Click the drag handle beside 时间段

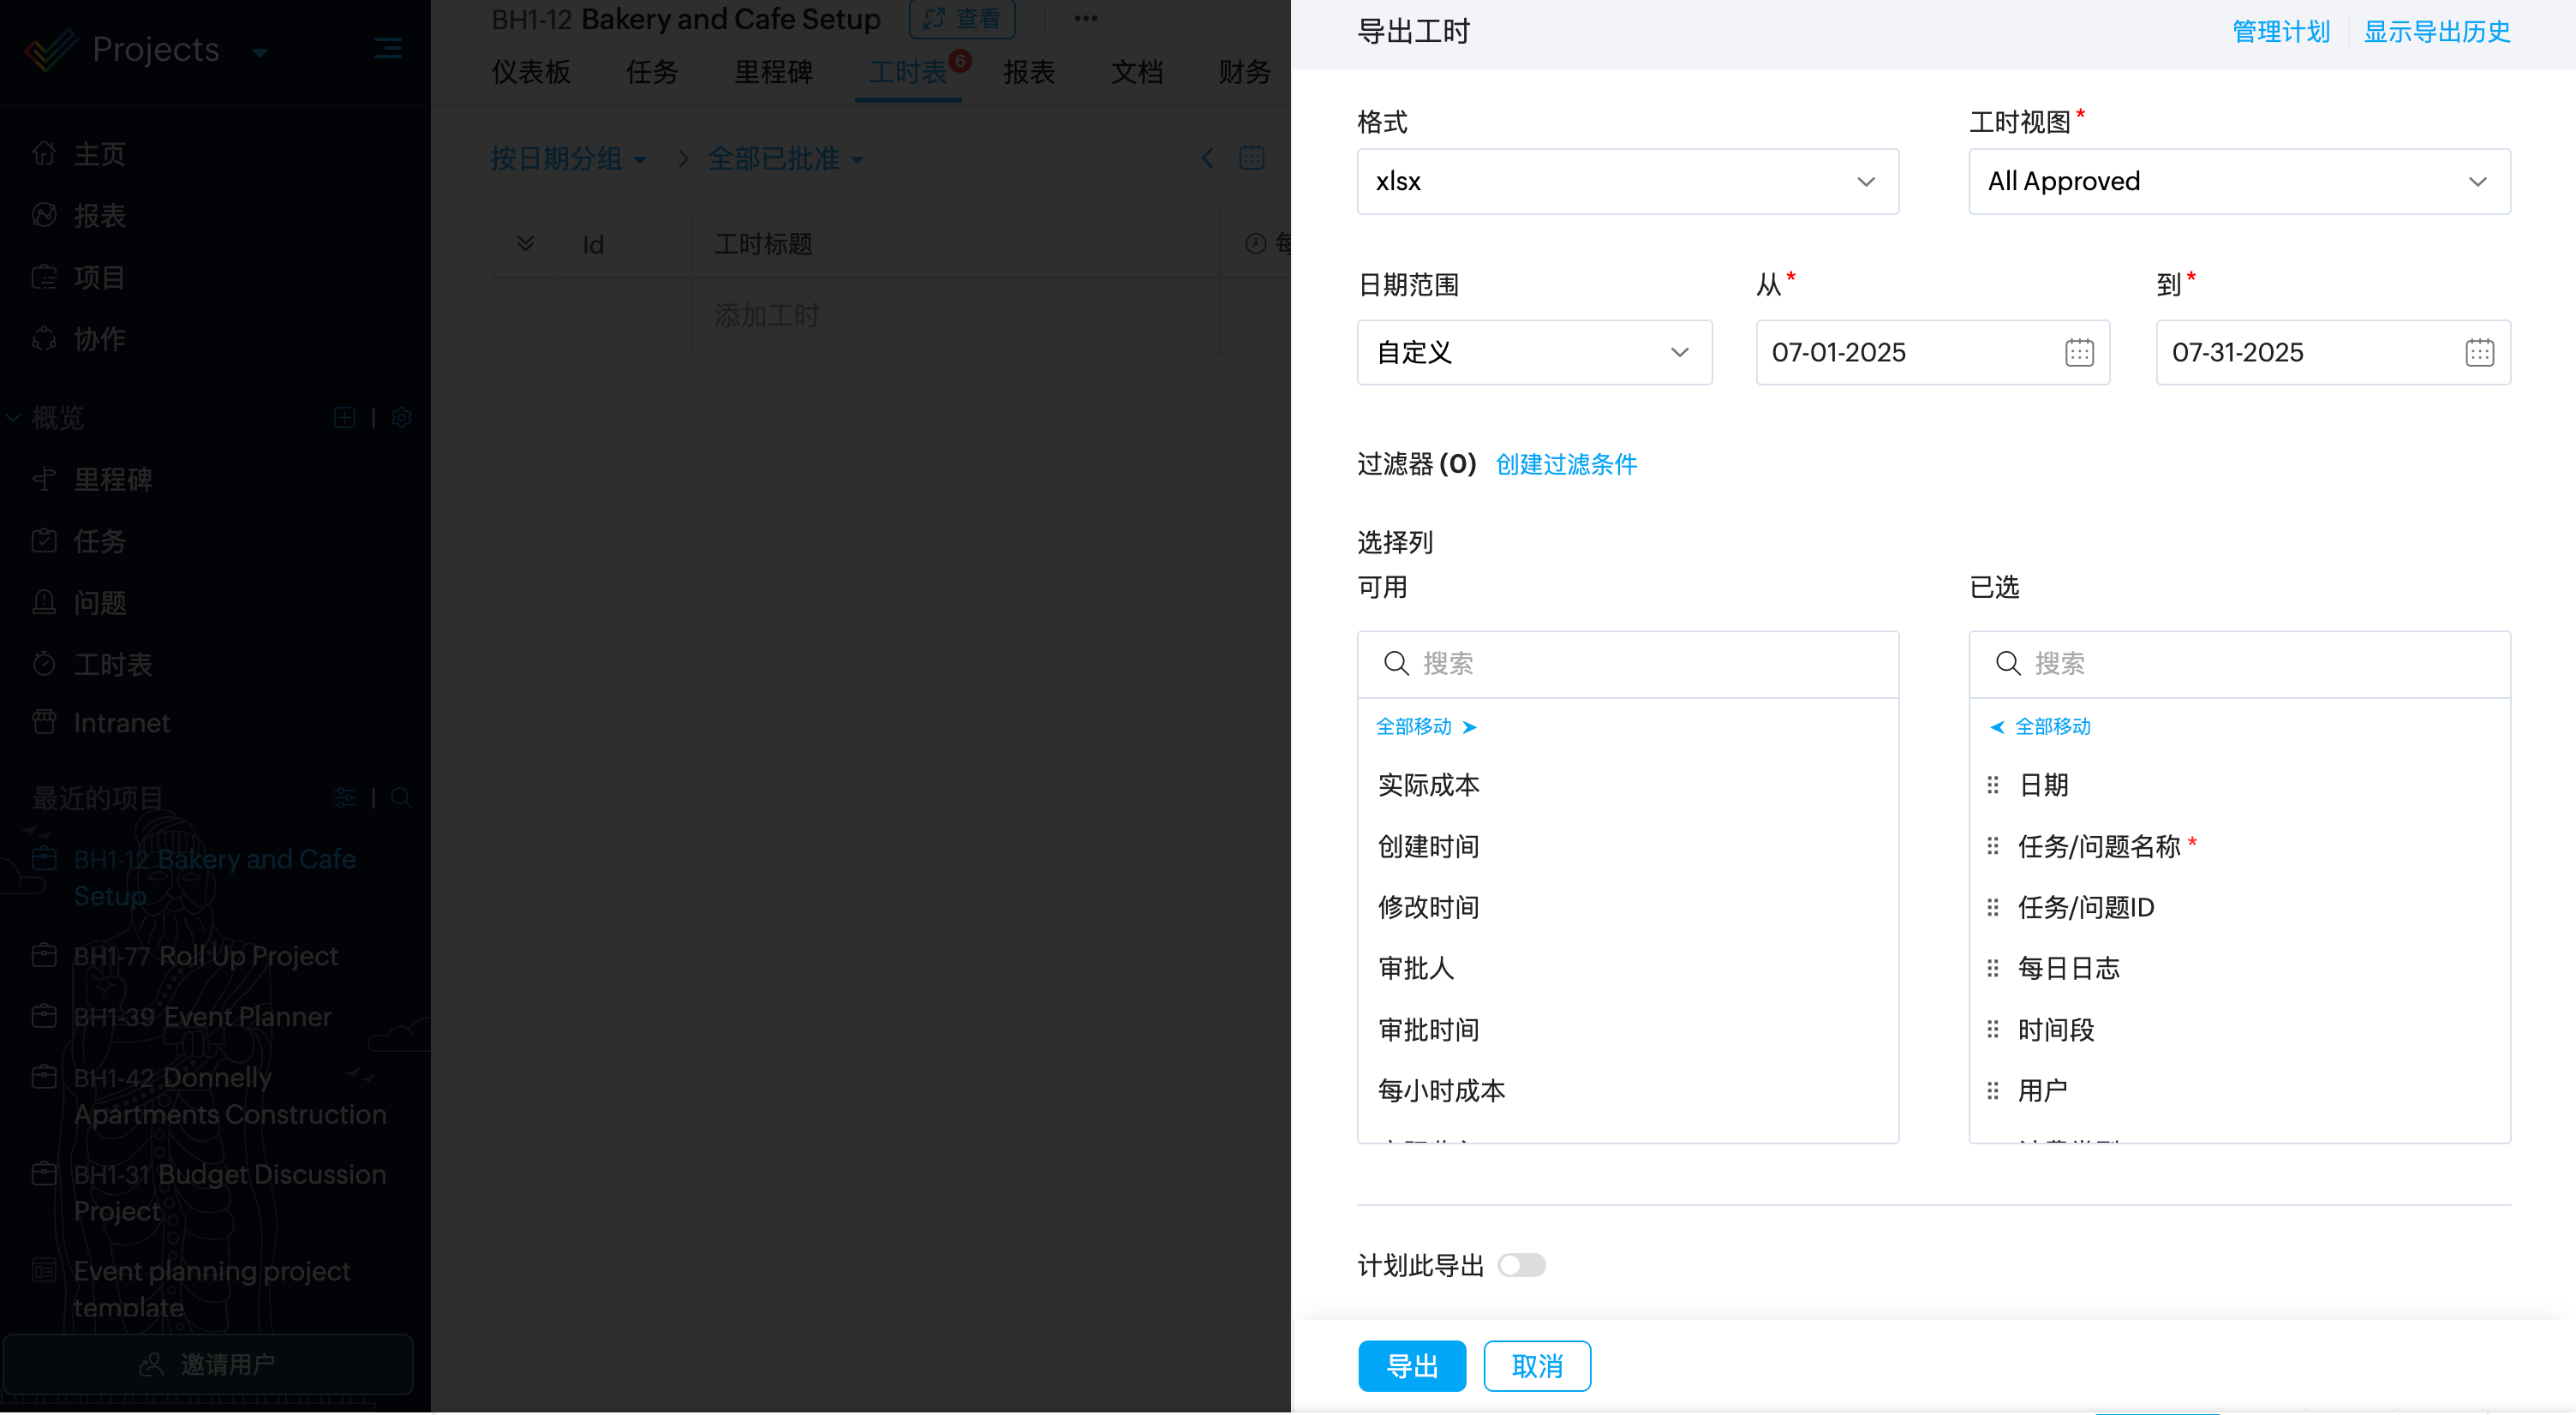1993,1030
